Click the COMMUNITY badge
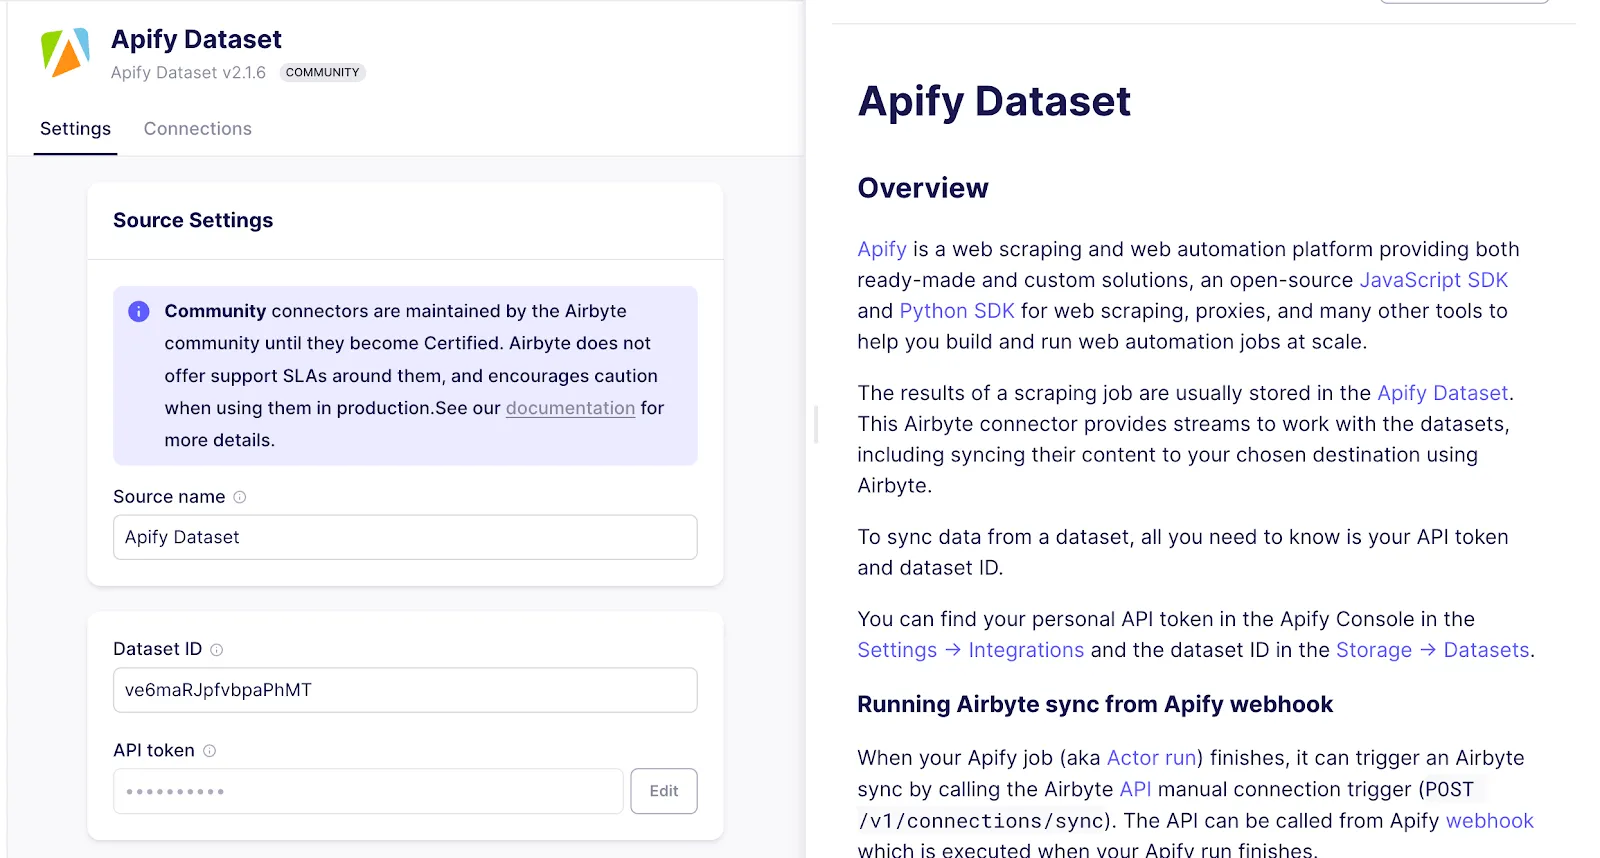This screenshot has height=858, width=1600. point(322,72)
